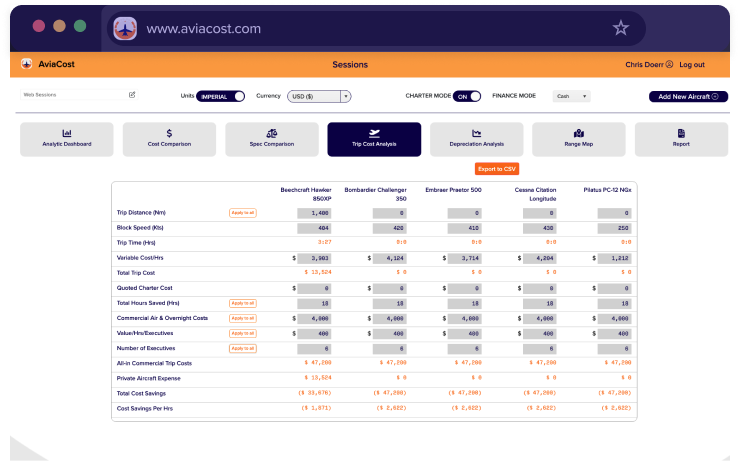Open the Cost Comparison tab

click(x=169, y=139)
